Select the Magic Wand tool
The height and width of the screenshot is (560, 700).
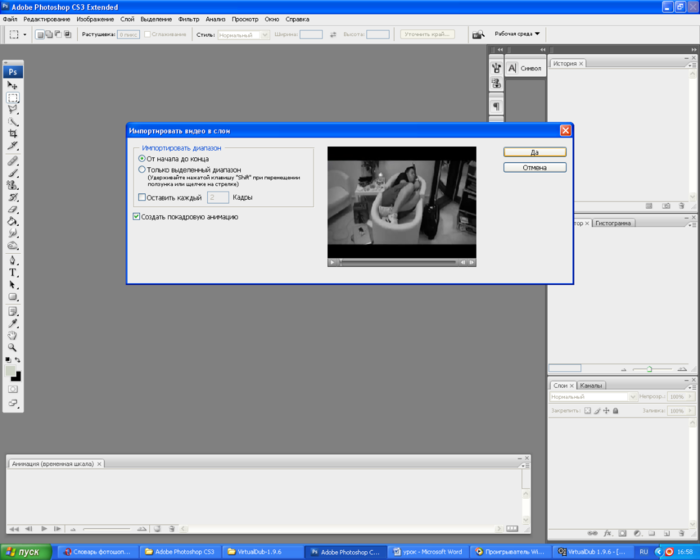click(12, 121)
